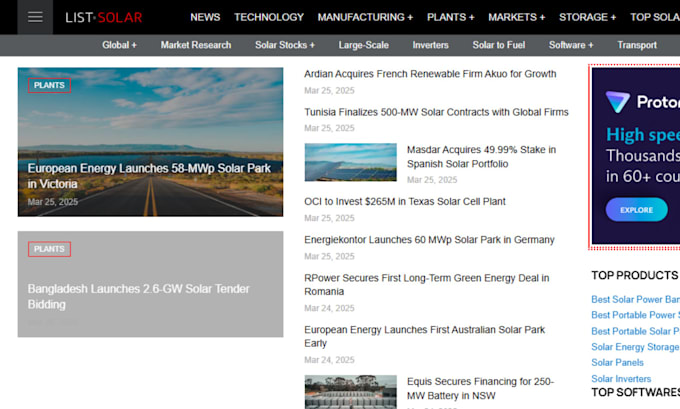Click Mar 25, 2025 under Tunisia article
The height and width of the screenshot is (409, 680).
(329, 128)
